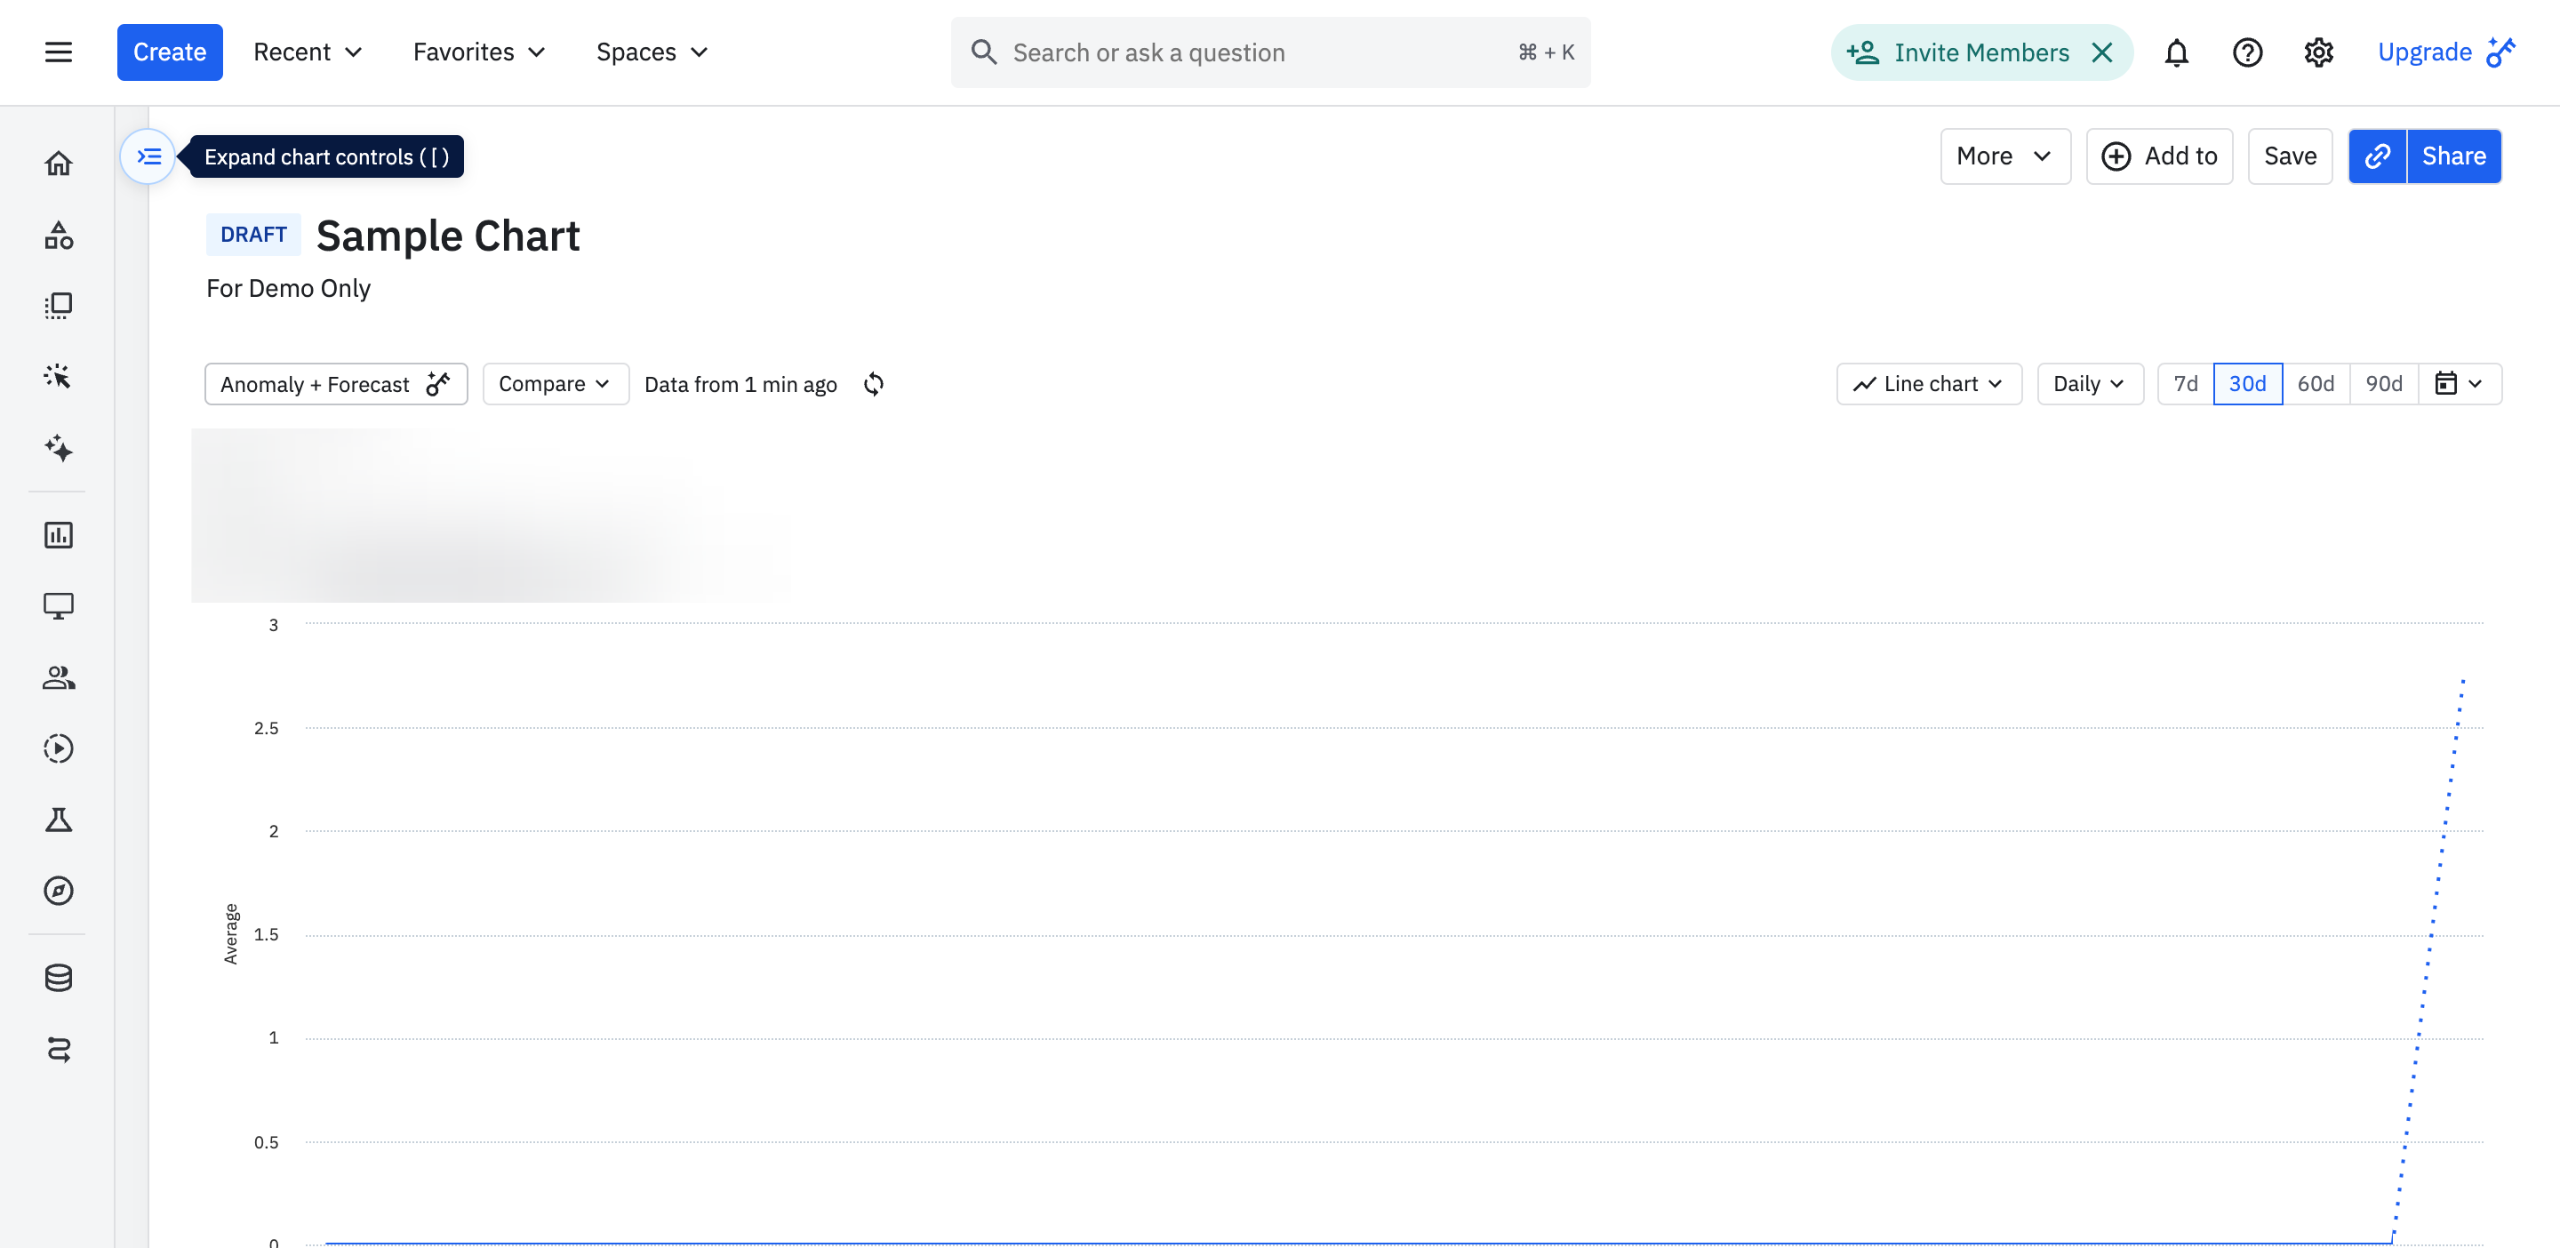Open the Spaces menu
This screenshot has width=2560, height=1248.
[x=651, y=52]
